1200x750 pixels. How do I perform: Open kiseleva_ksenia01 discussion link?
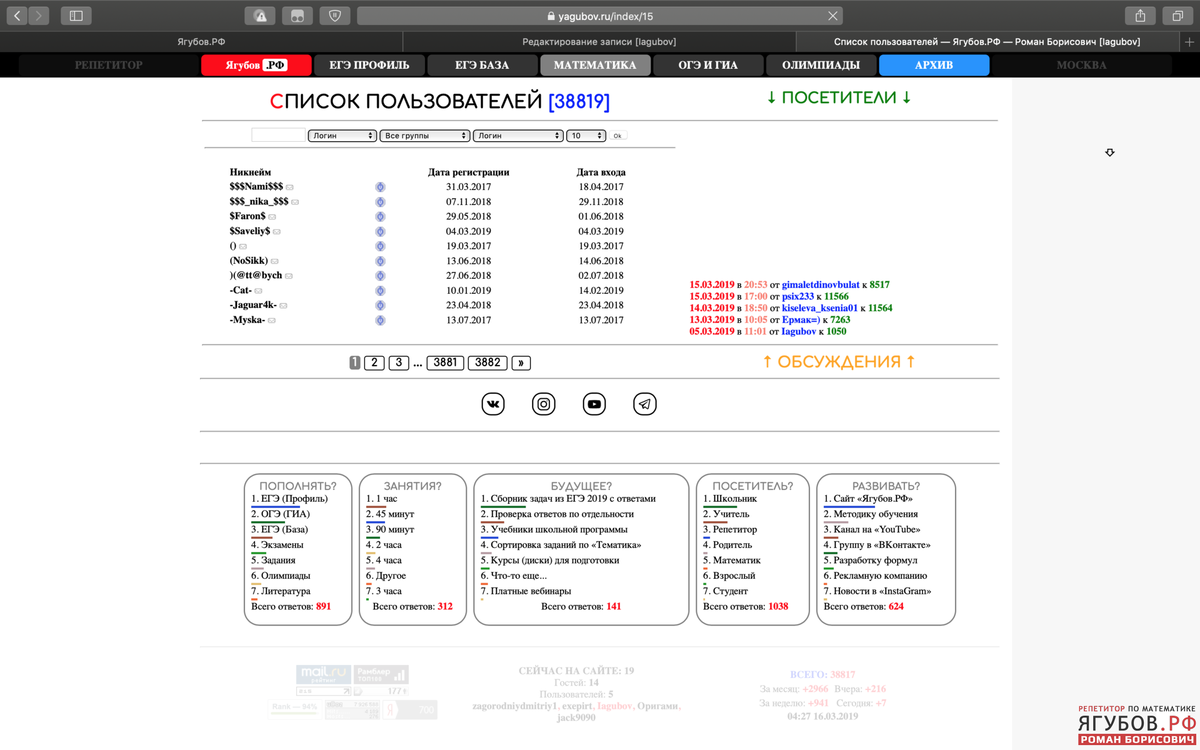click(820, 309)
